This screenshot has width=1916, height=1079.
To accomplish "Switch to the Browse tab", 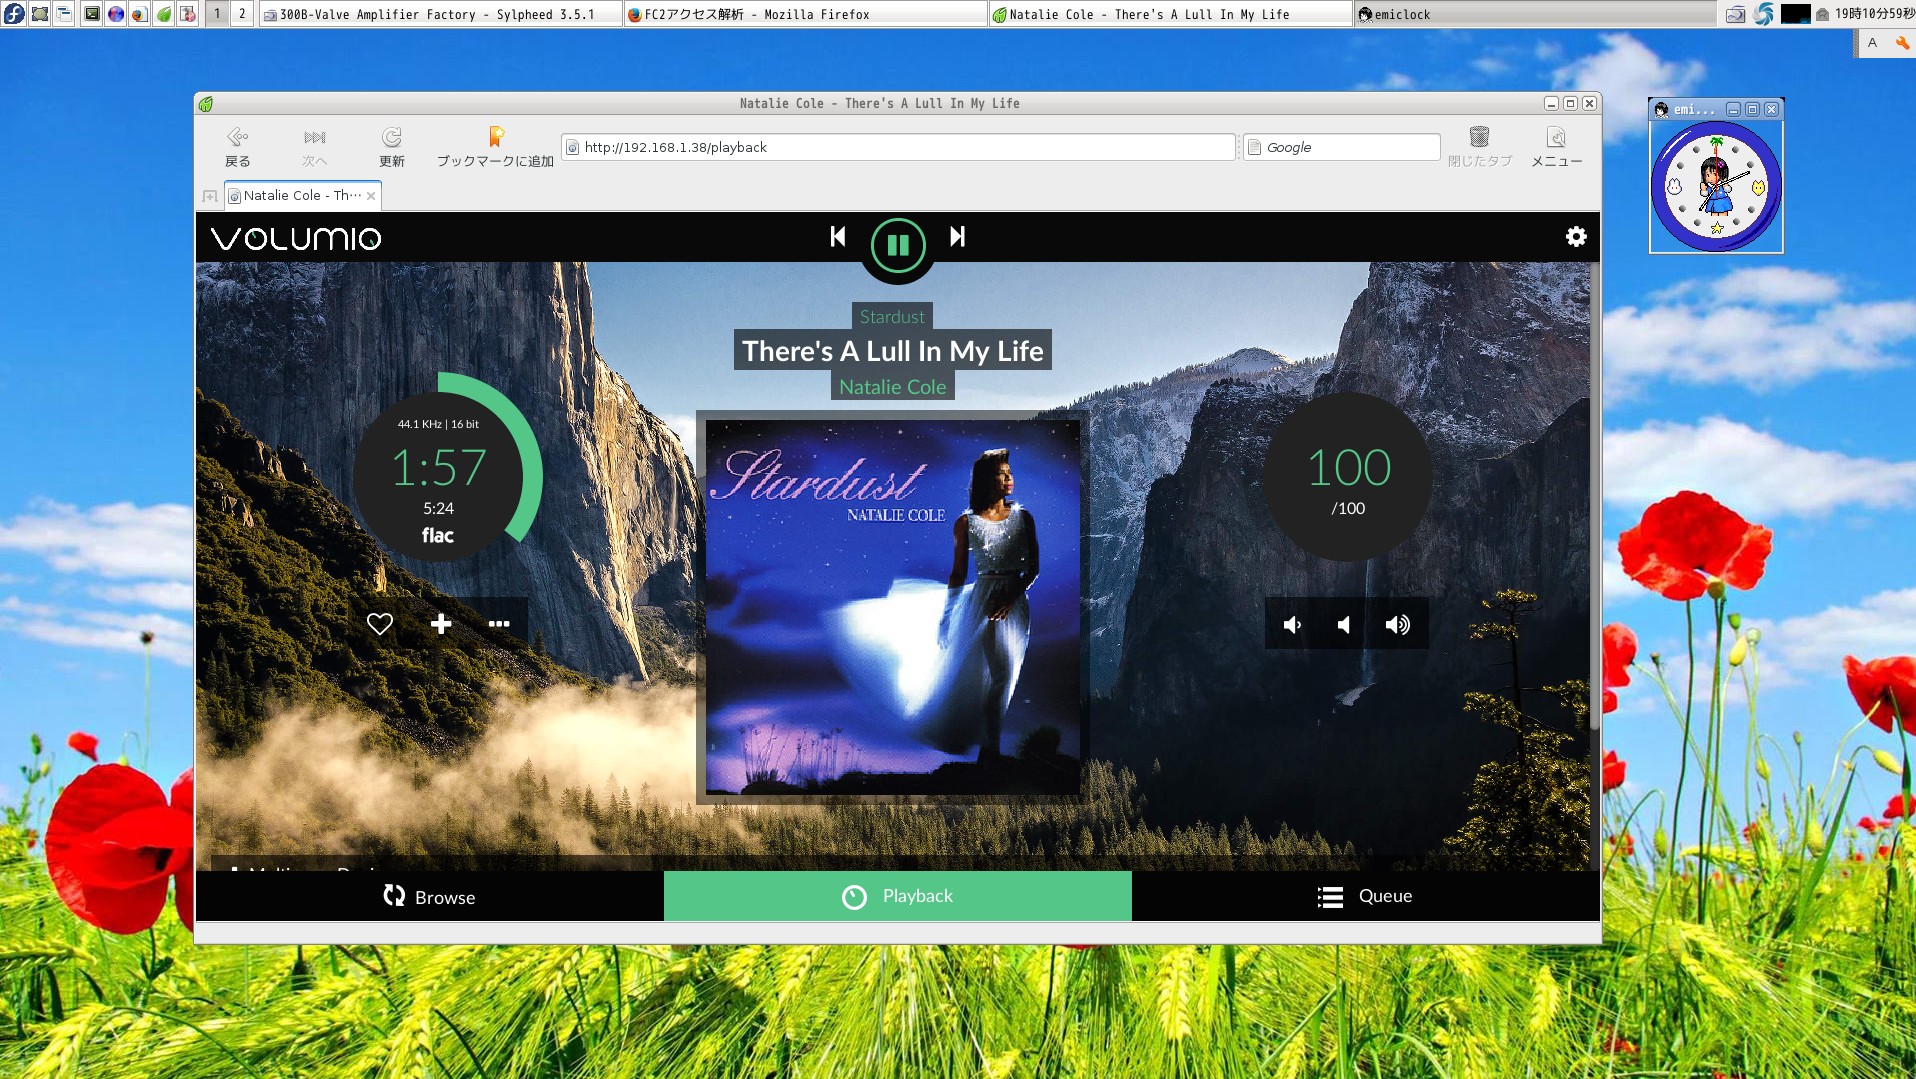I will [430, 896].
